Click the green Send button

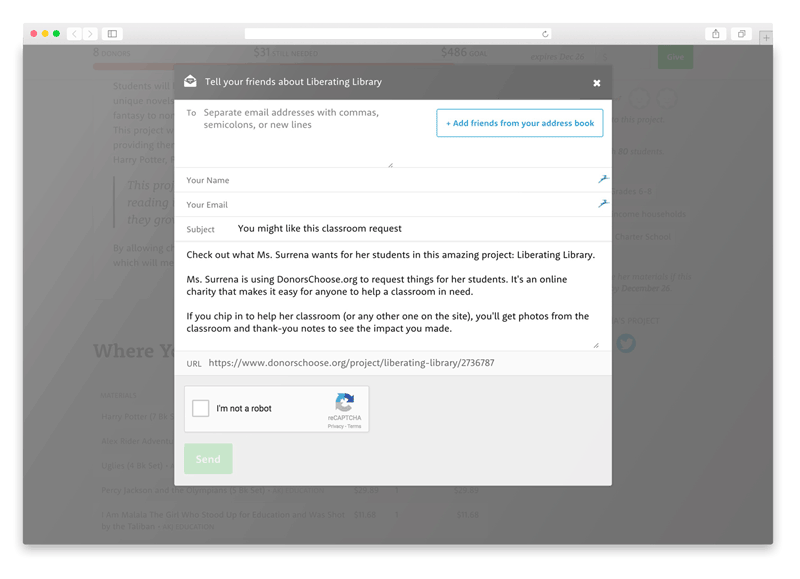(x=208, y=459)
